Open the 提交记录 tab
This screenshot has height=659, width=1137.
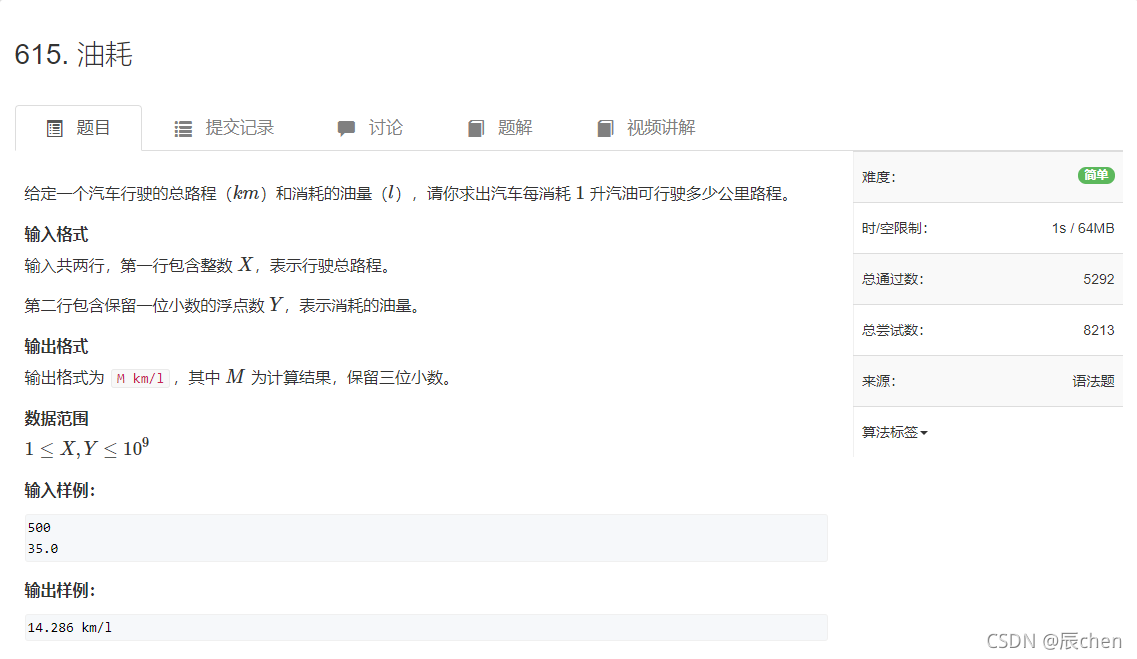(224, 128)
